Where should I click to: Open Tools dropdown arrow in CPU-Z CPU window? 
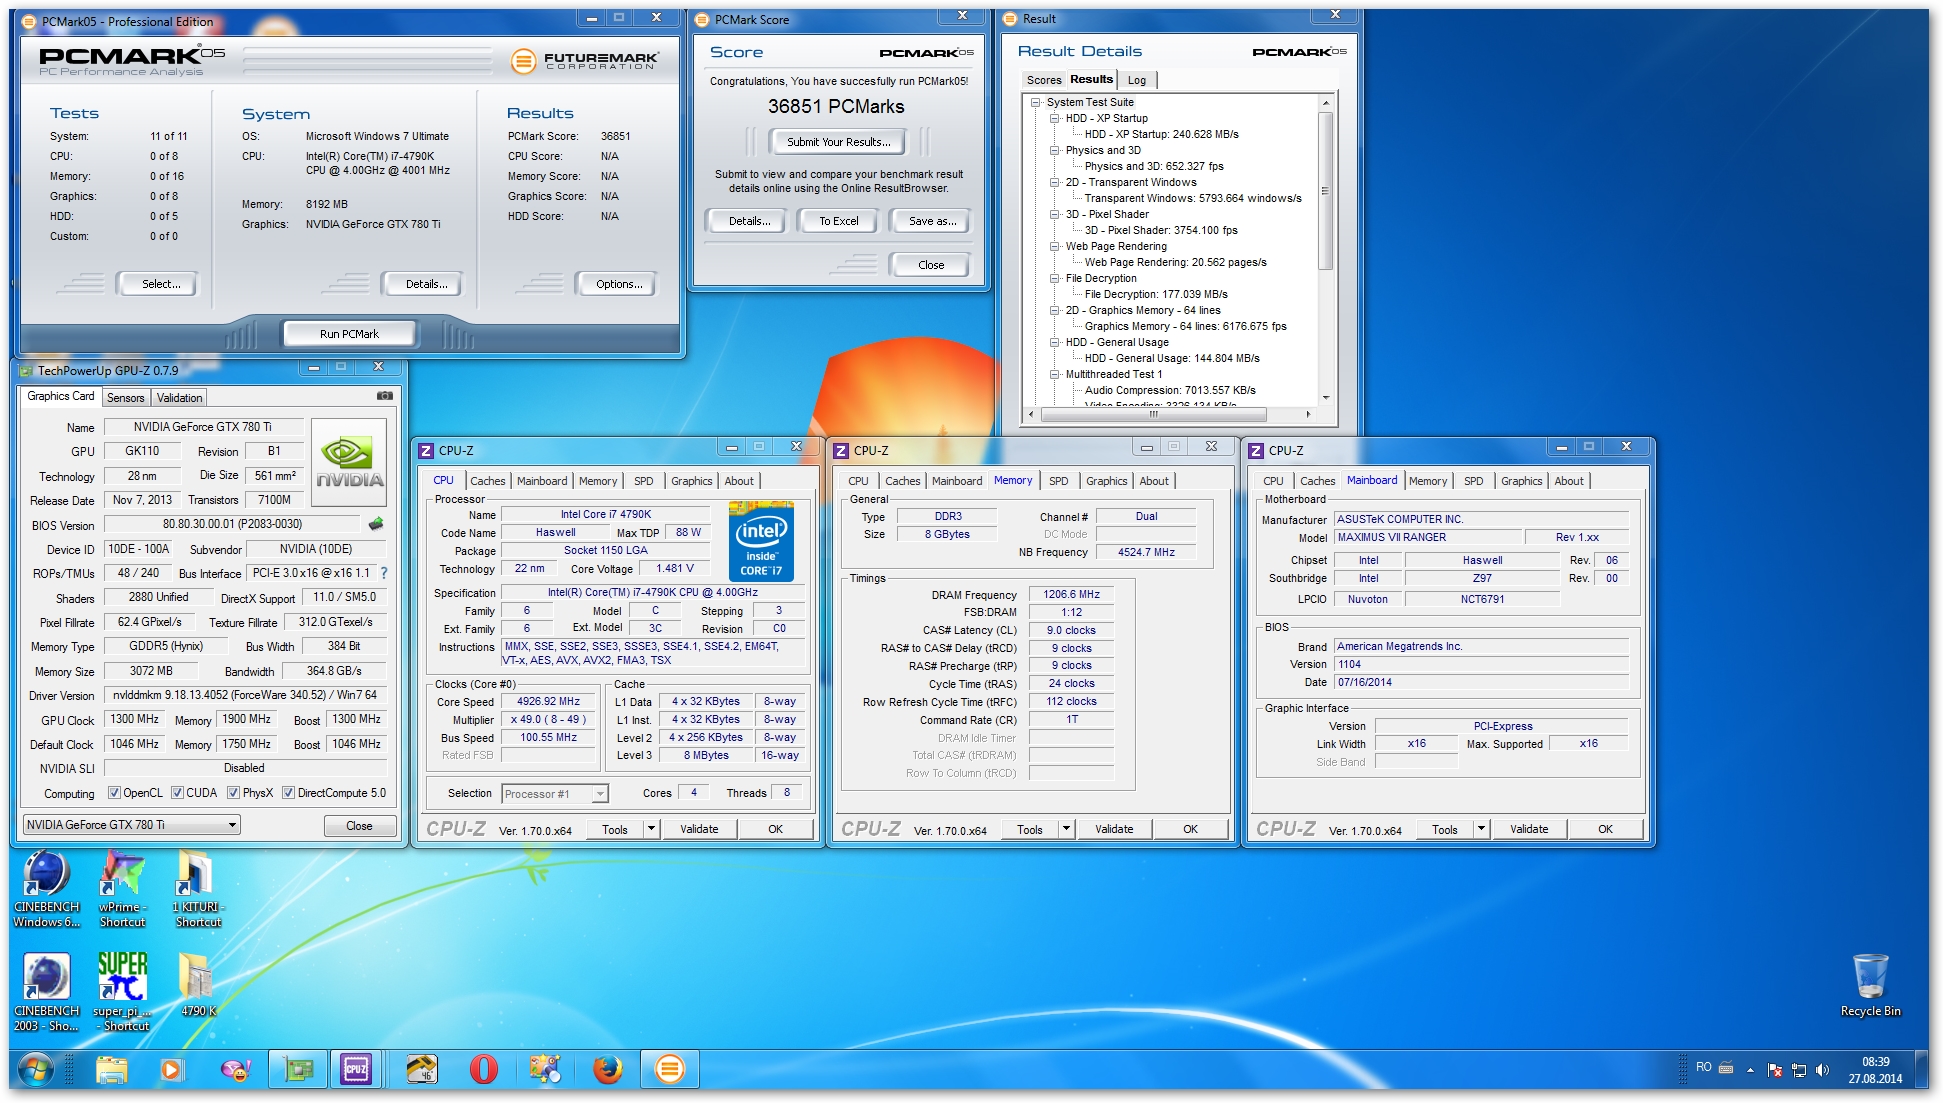(651, 829)
